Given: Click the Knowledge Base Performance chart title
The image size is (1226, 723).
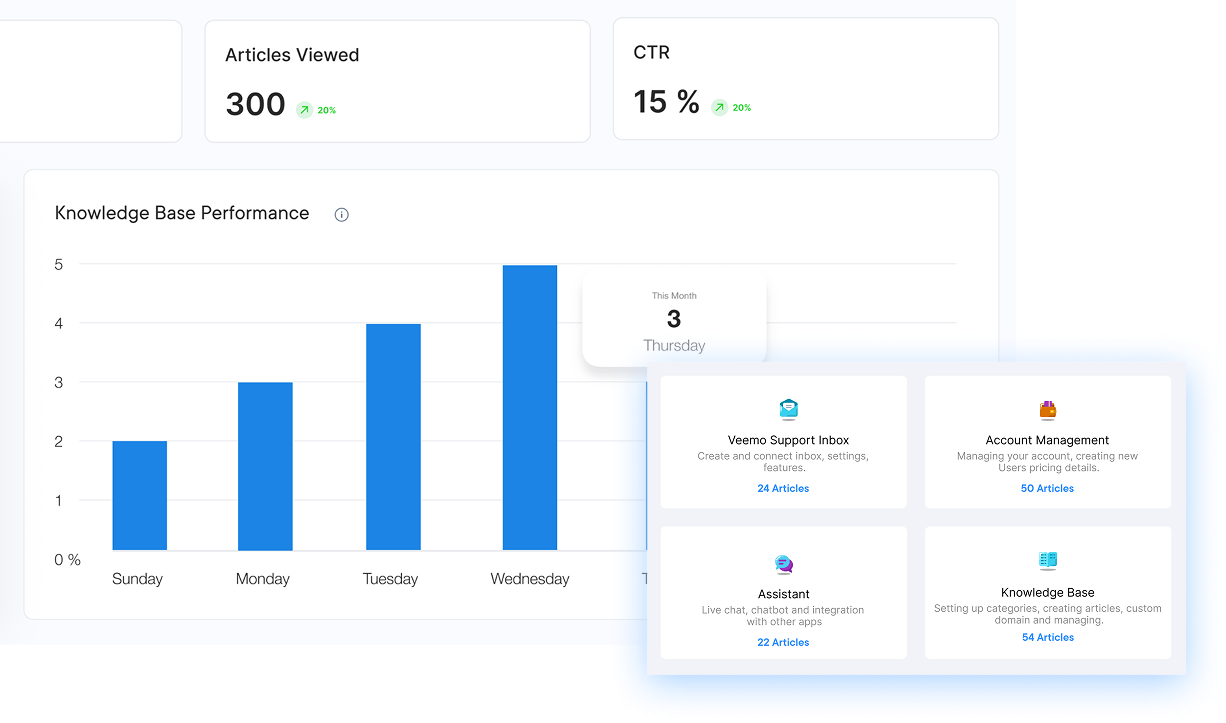Looking at the screenshot, I should point(182,213).
